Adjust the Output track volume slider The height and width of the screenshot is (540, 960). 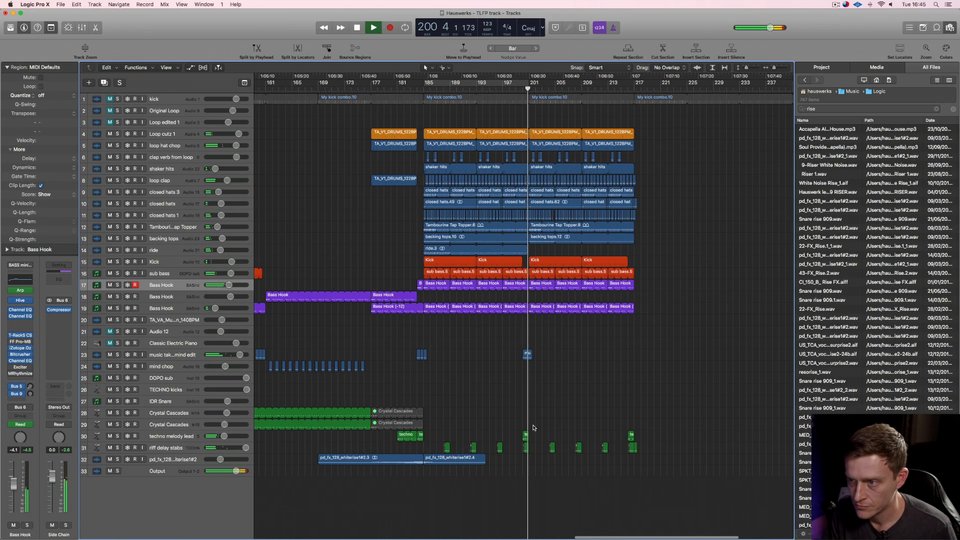[226, 471]
